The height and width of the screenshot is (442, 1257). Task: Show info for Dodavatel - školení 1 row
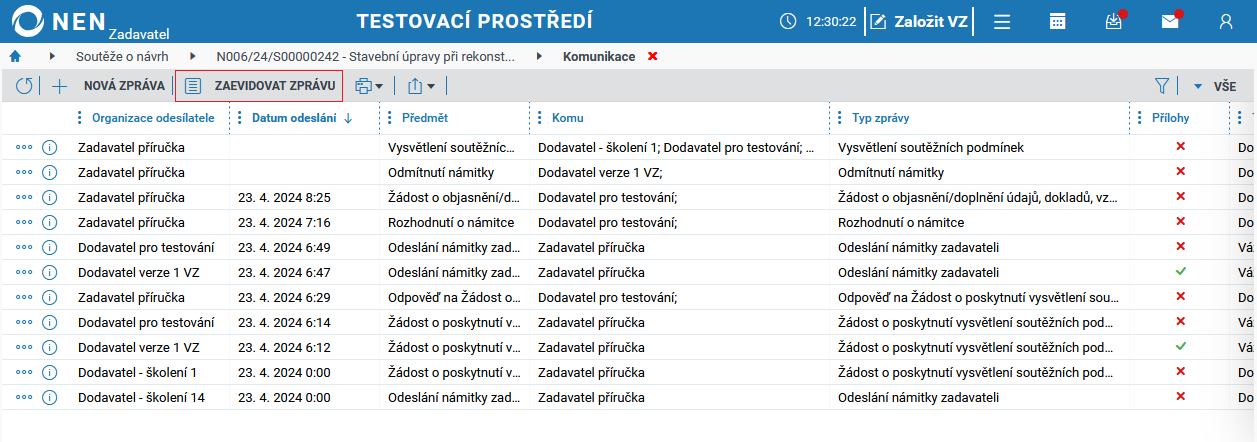50,372
